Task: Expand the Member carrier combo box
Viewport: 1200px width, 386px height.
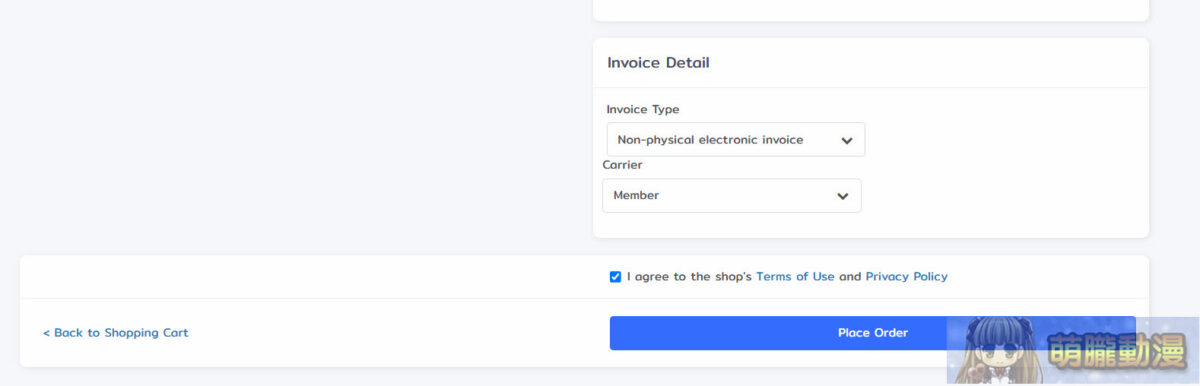Action: [x=732, y=196]
